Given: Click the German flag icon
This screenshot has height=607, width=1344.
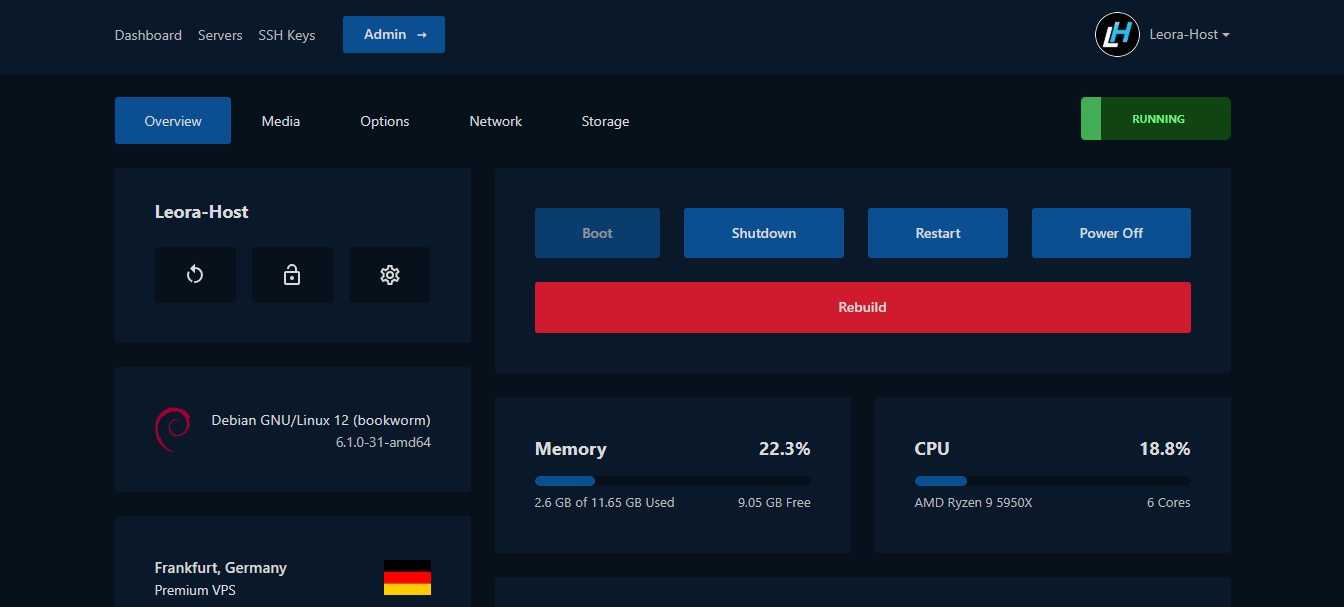Looking at the screenshot, I should click(x=407, y=577).
